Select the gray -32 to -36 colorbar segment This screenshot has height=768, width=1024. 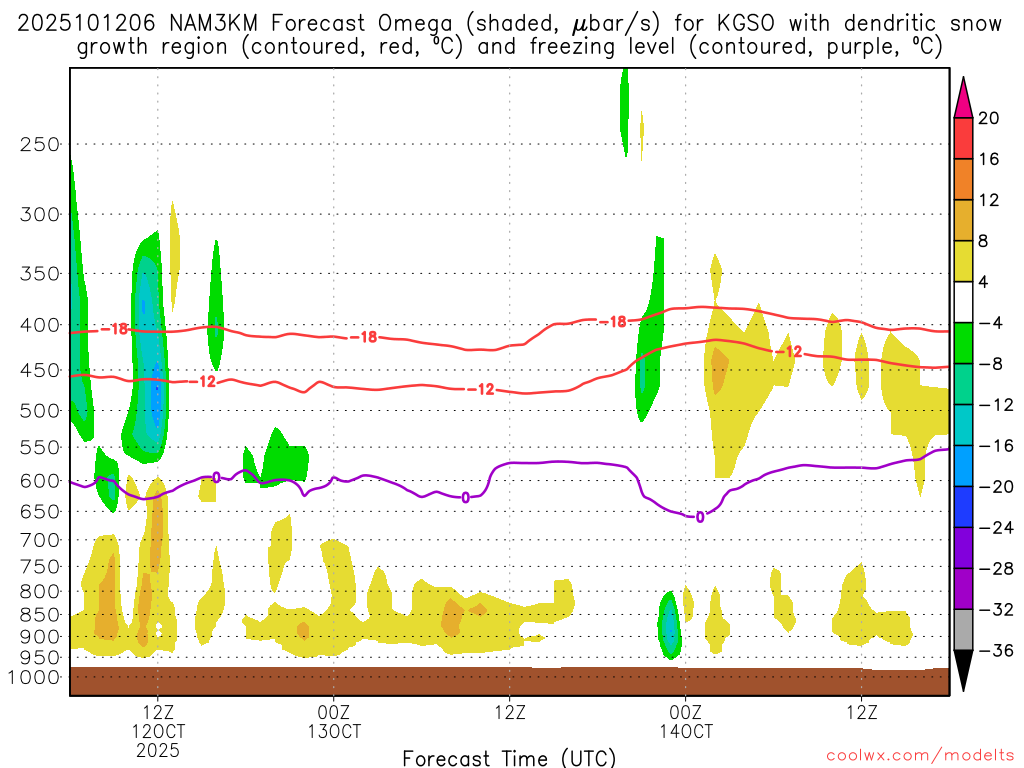(963, 630)
